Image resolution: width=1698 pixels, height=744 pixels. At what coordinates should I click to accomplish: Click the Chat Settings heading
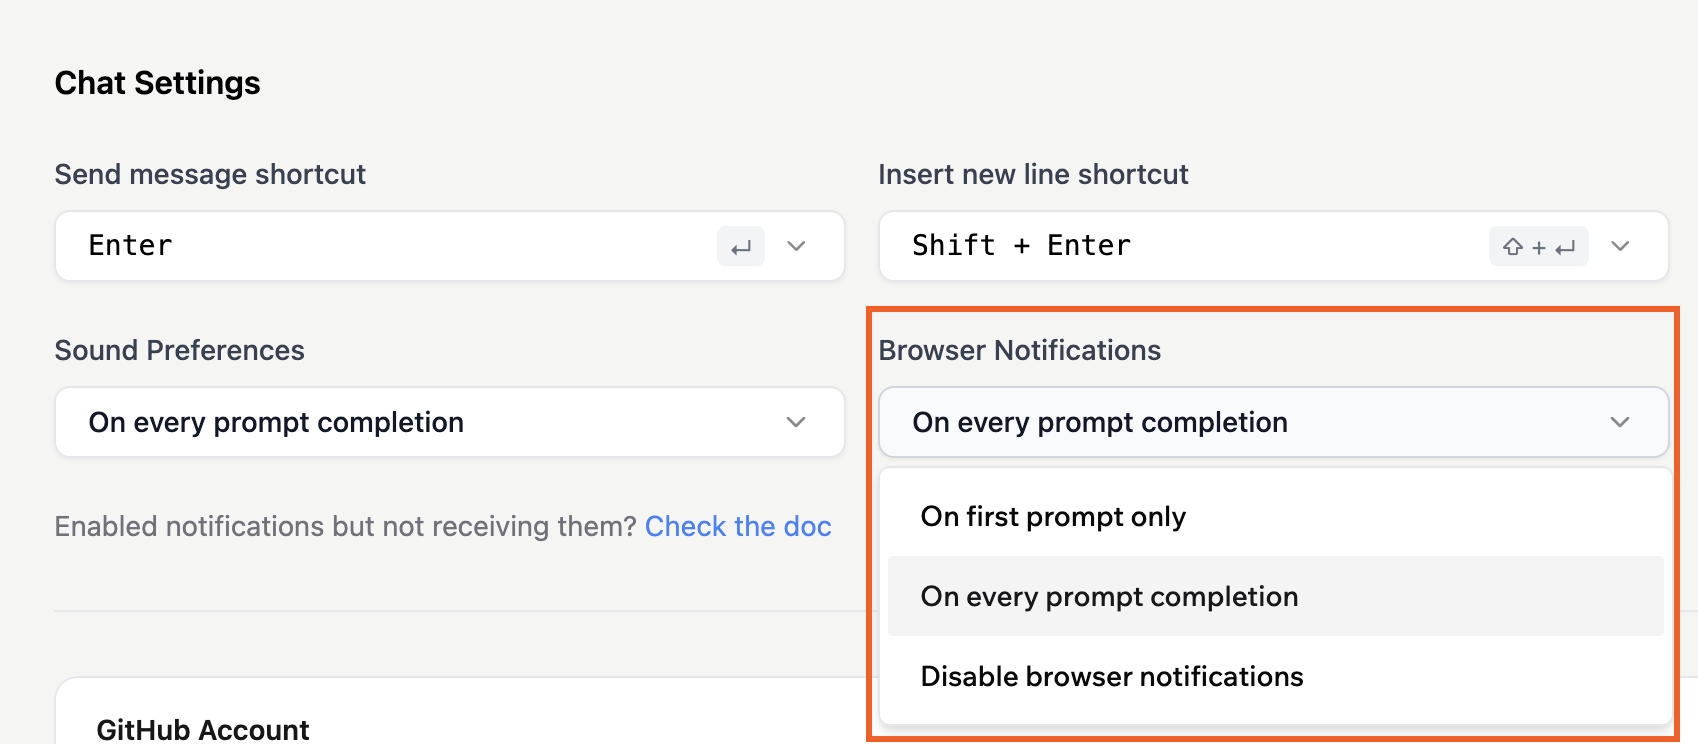157,82
